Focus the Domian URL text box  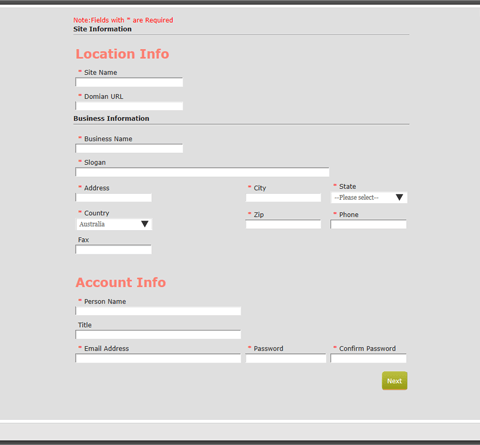pyautogui.click(x=129, y=106)
